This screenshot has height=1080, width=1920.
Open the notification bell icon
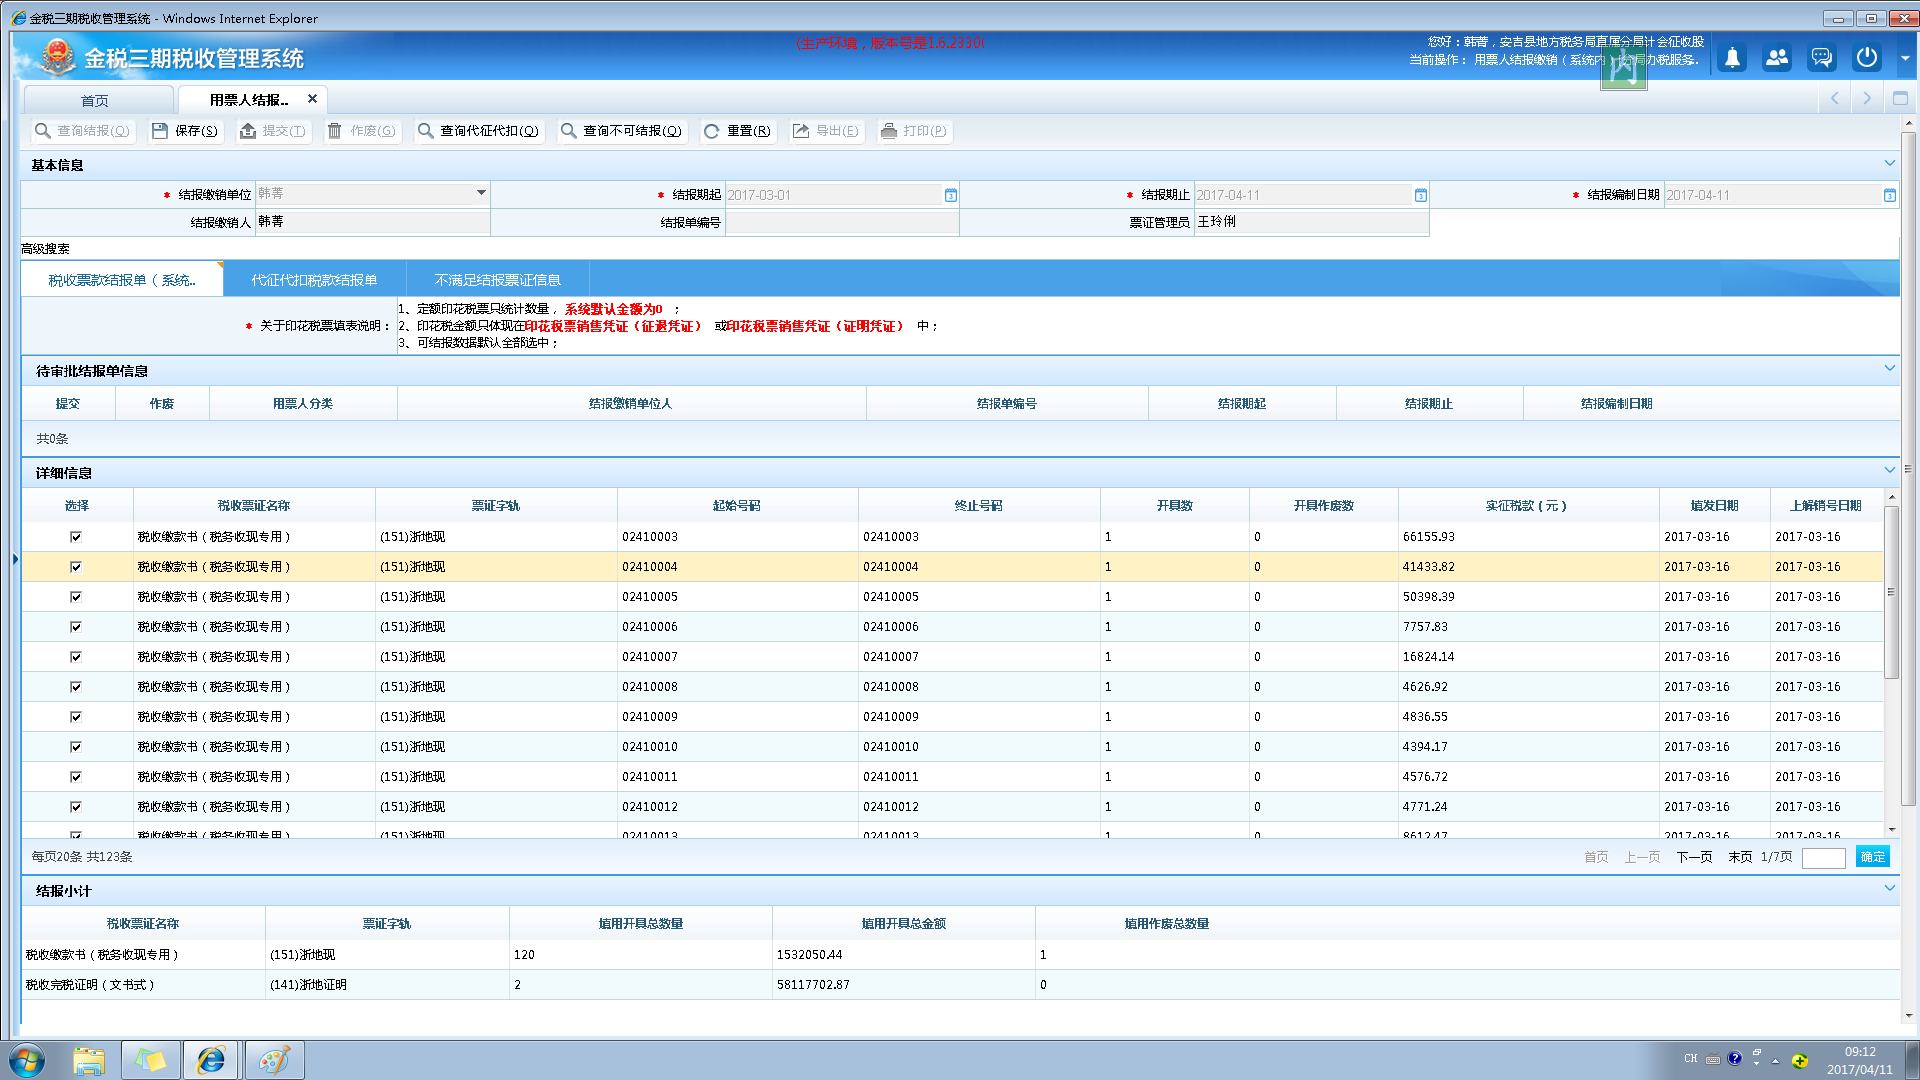[1732, 58]
